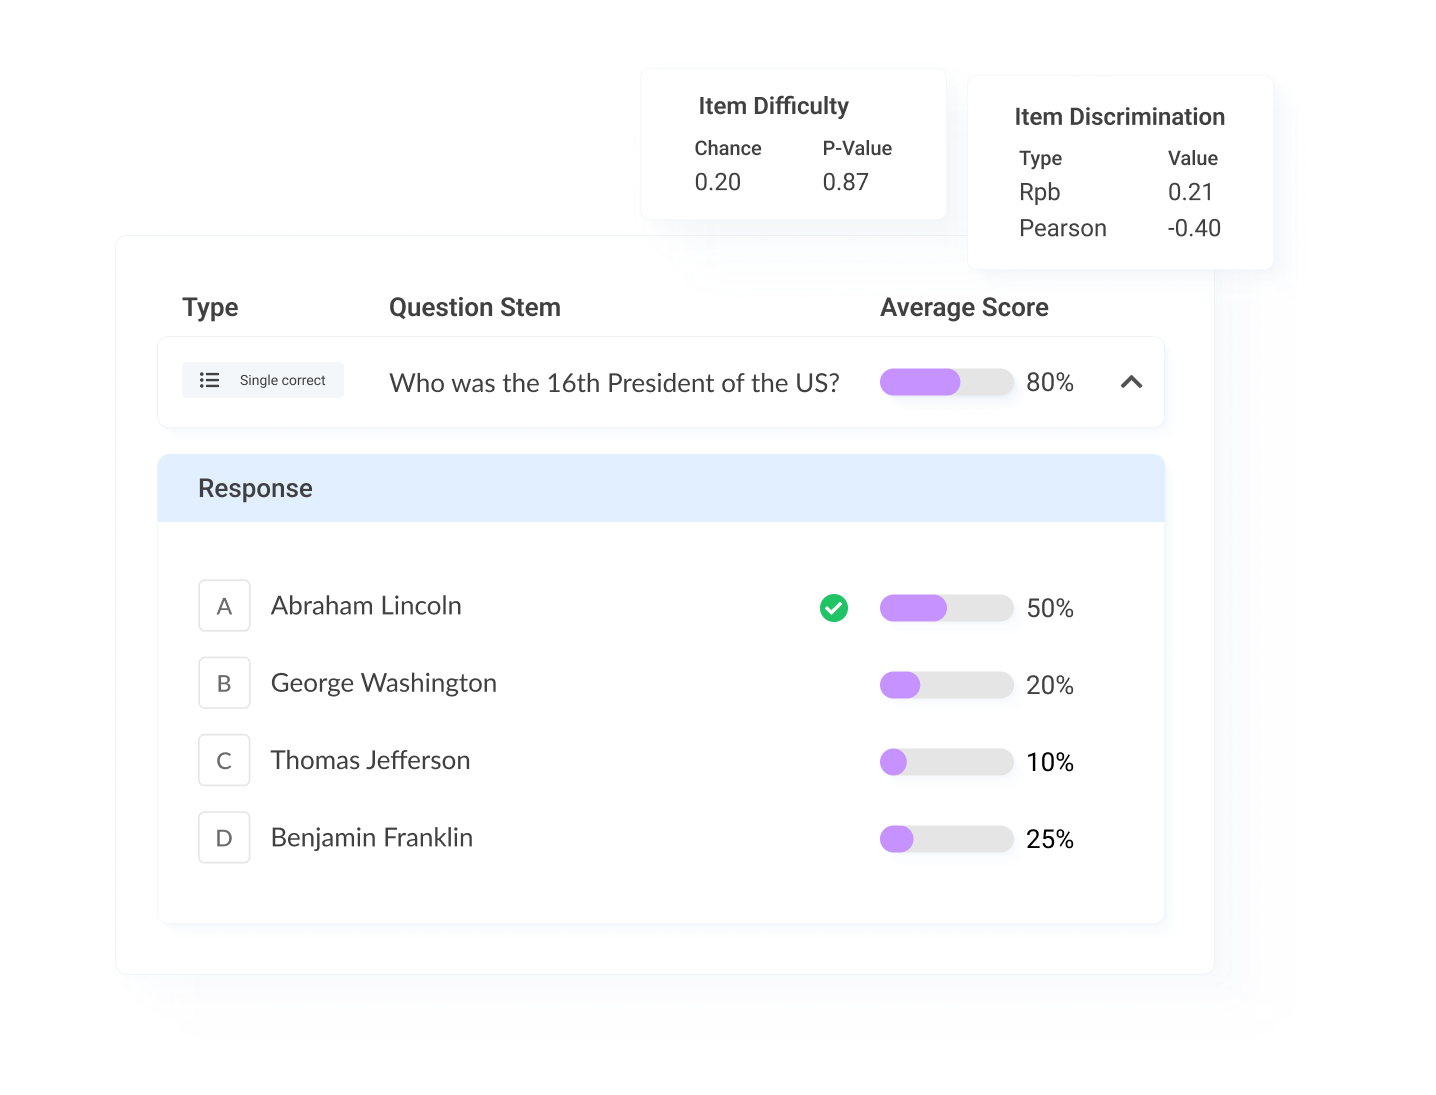
Task: Click the Single correct question type badge
Action: pos(262,380)
